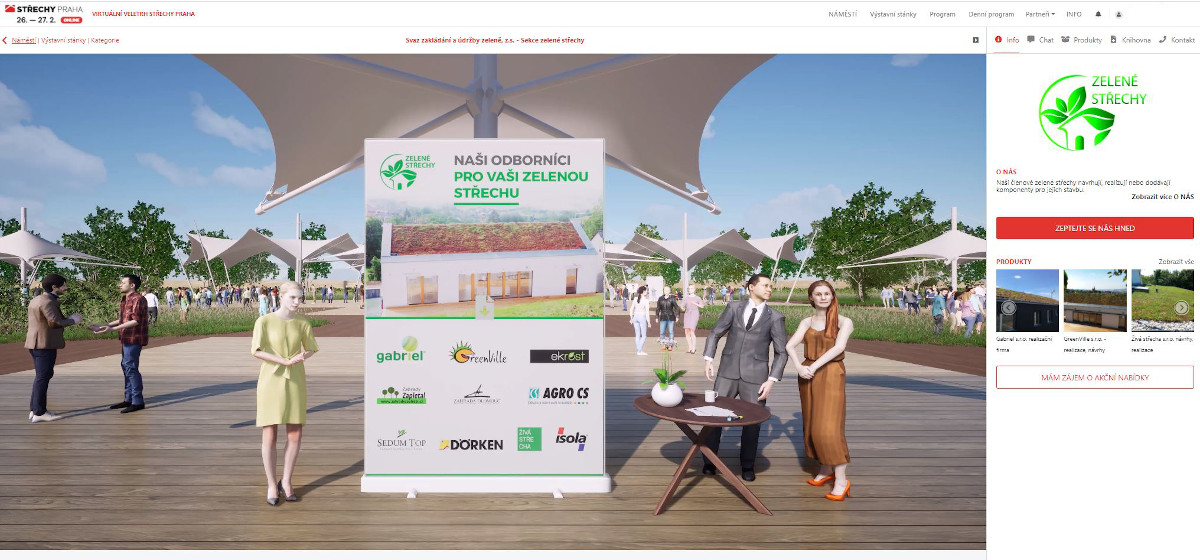Click the back chevron before Náměstí
1200x560 pixels.
(5, 40)
